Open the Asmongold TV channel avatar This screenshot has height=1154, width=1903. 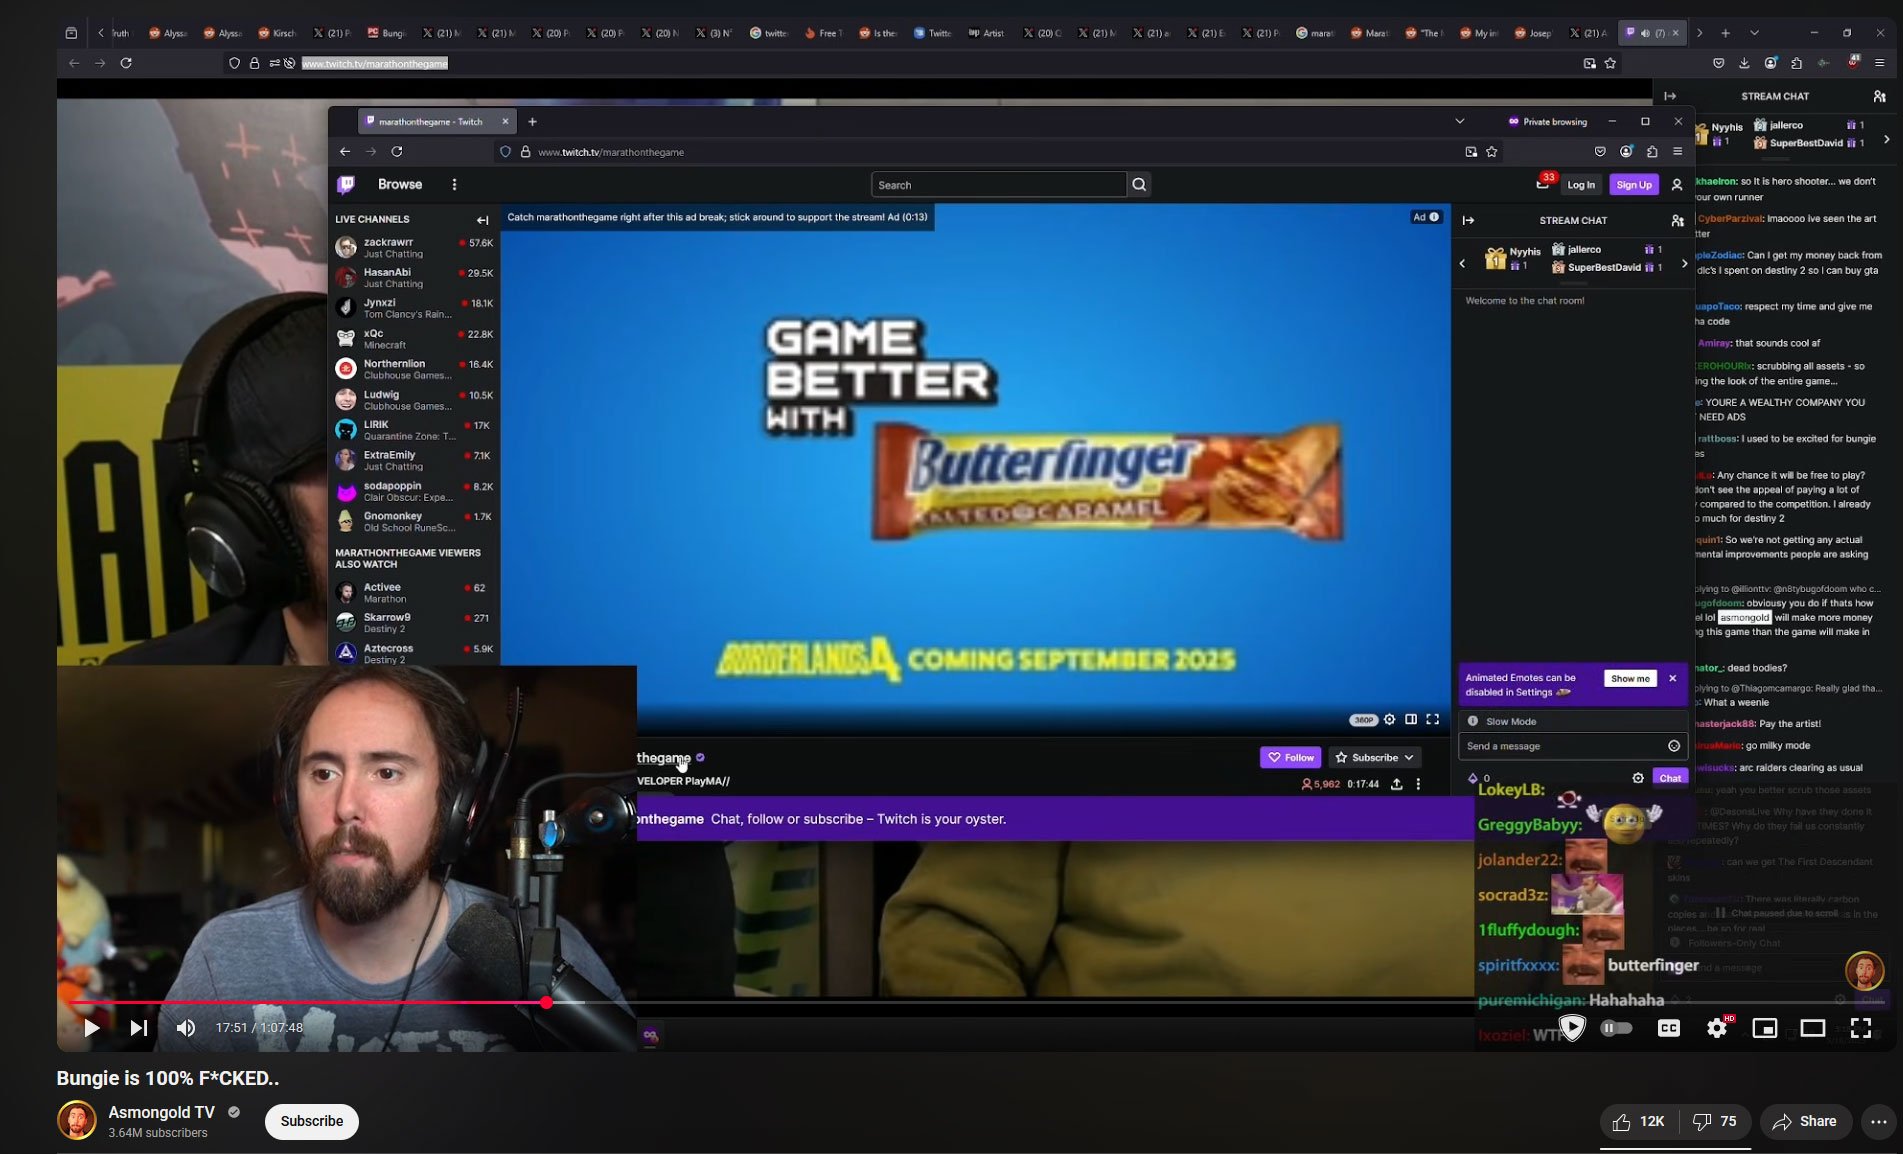tap(77, 1121)
